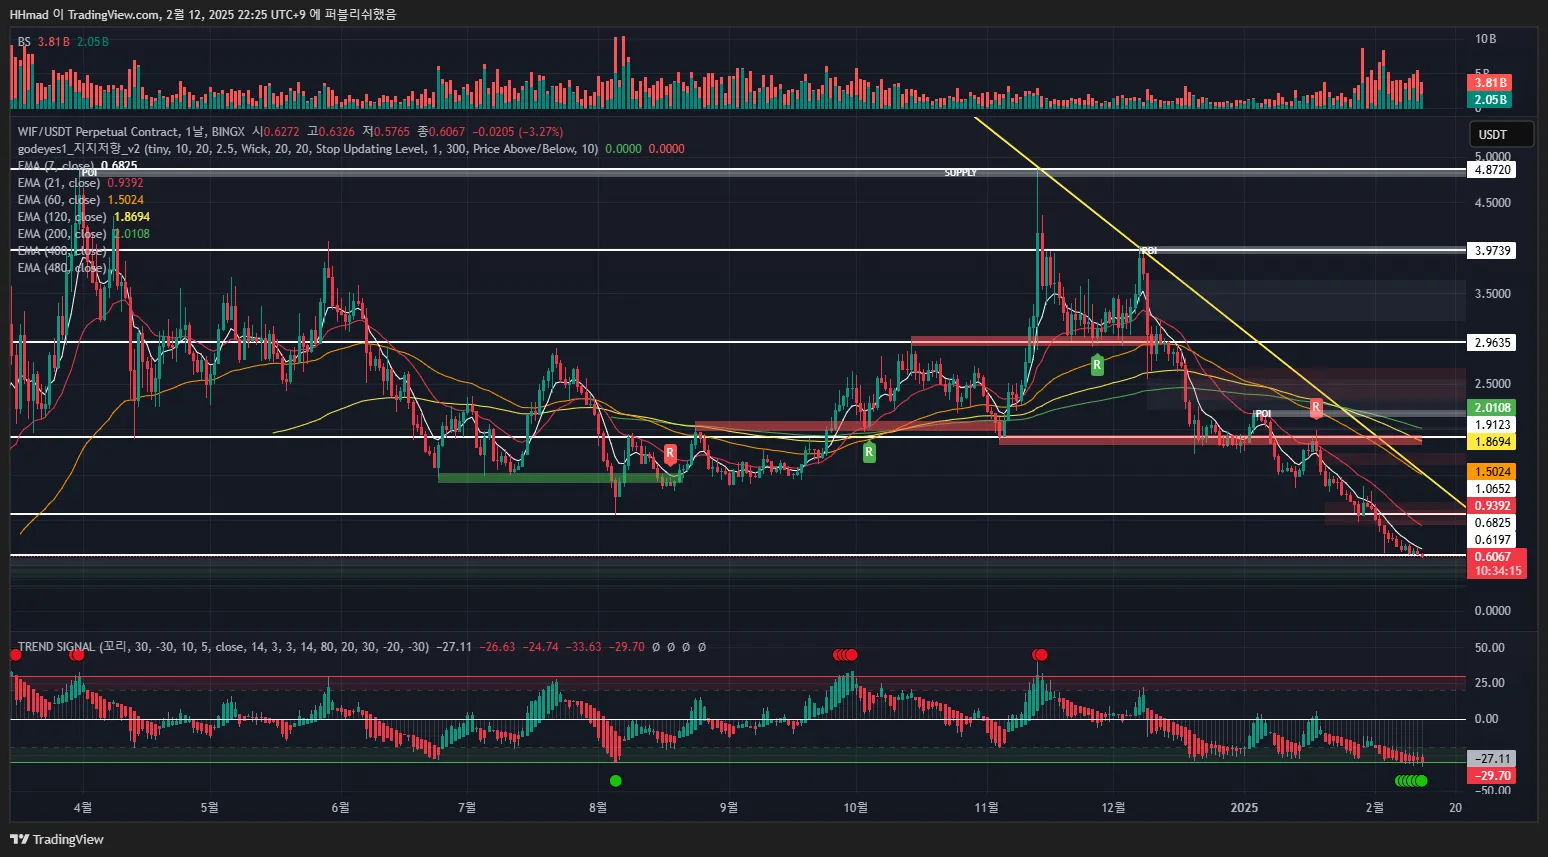Click the POI label next to the 3.9739 level
The height and width of the screenshot is (857, 1548).
point(1149,251)
